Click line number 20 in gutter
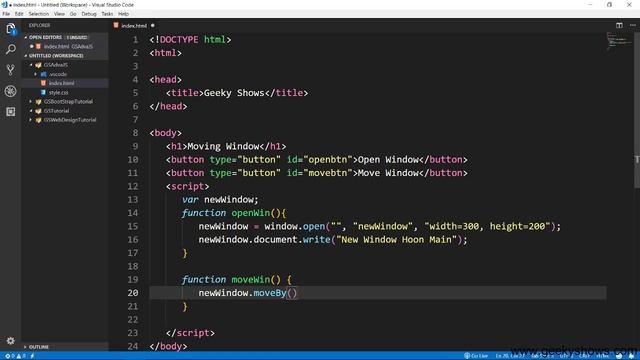Image resolution: width=640 pixels, height=360 pixels. (x=133, y=293)
